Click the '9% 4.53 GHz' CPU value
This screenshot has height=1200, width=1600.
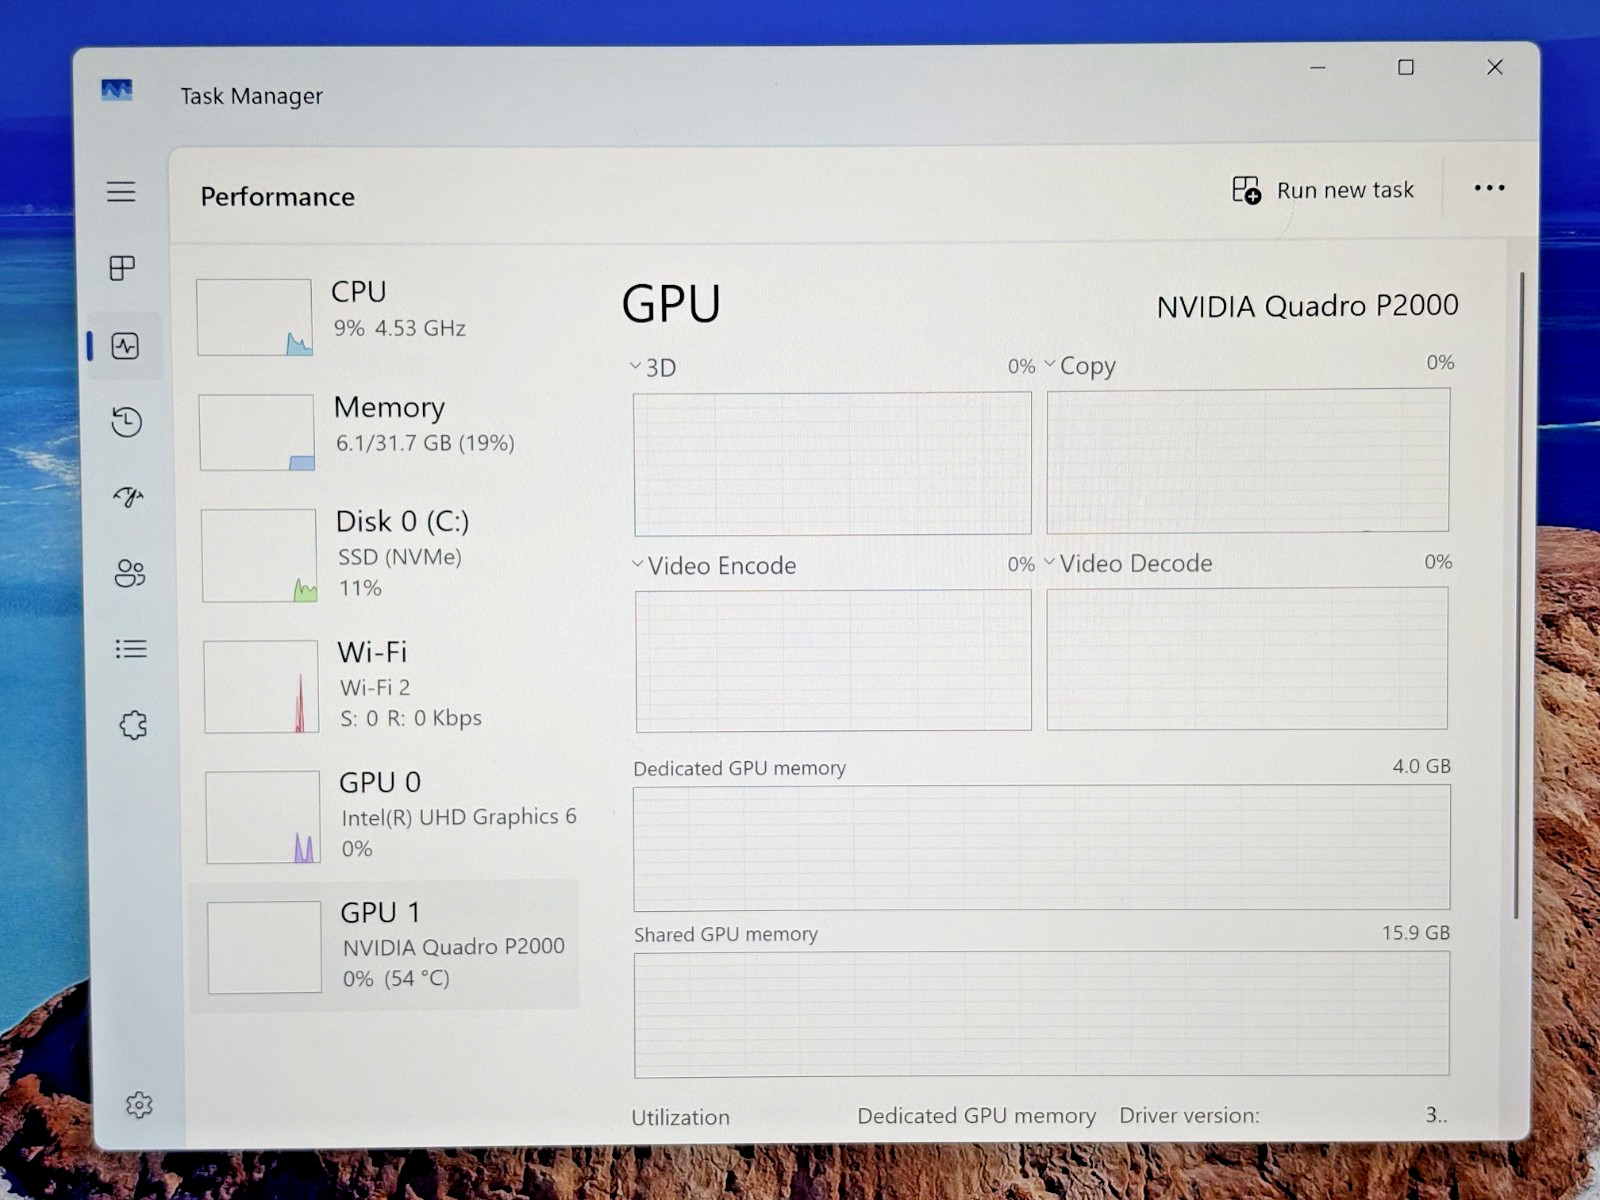[399, 328]
